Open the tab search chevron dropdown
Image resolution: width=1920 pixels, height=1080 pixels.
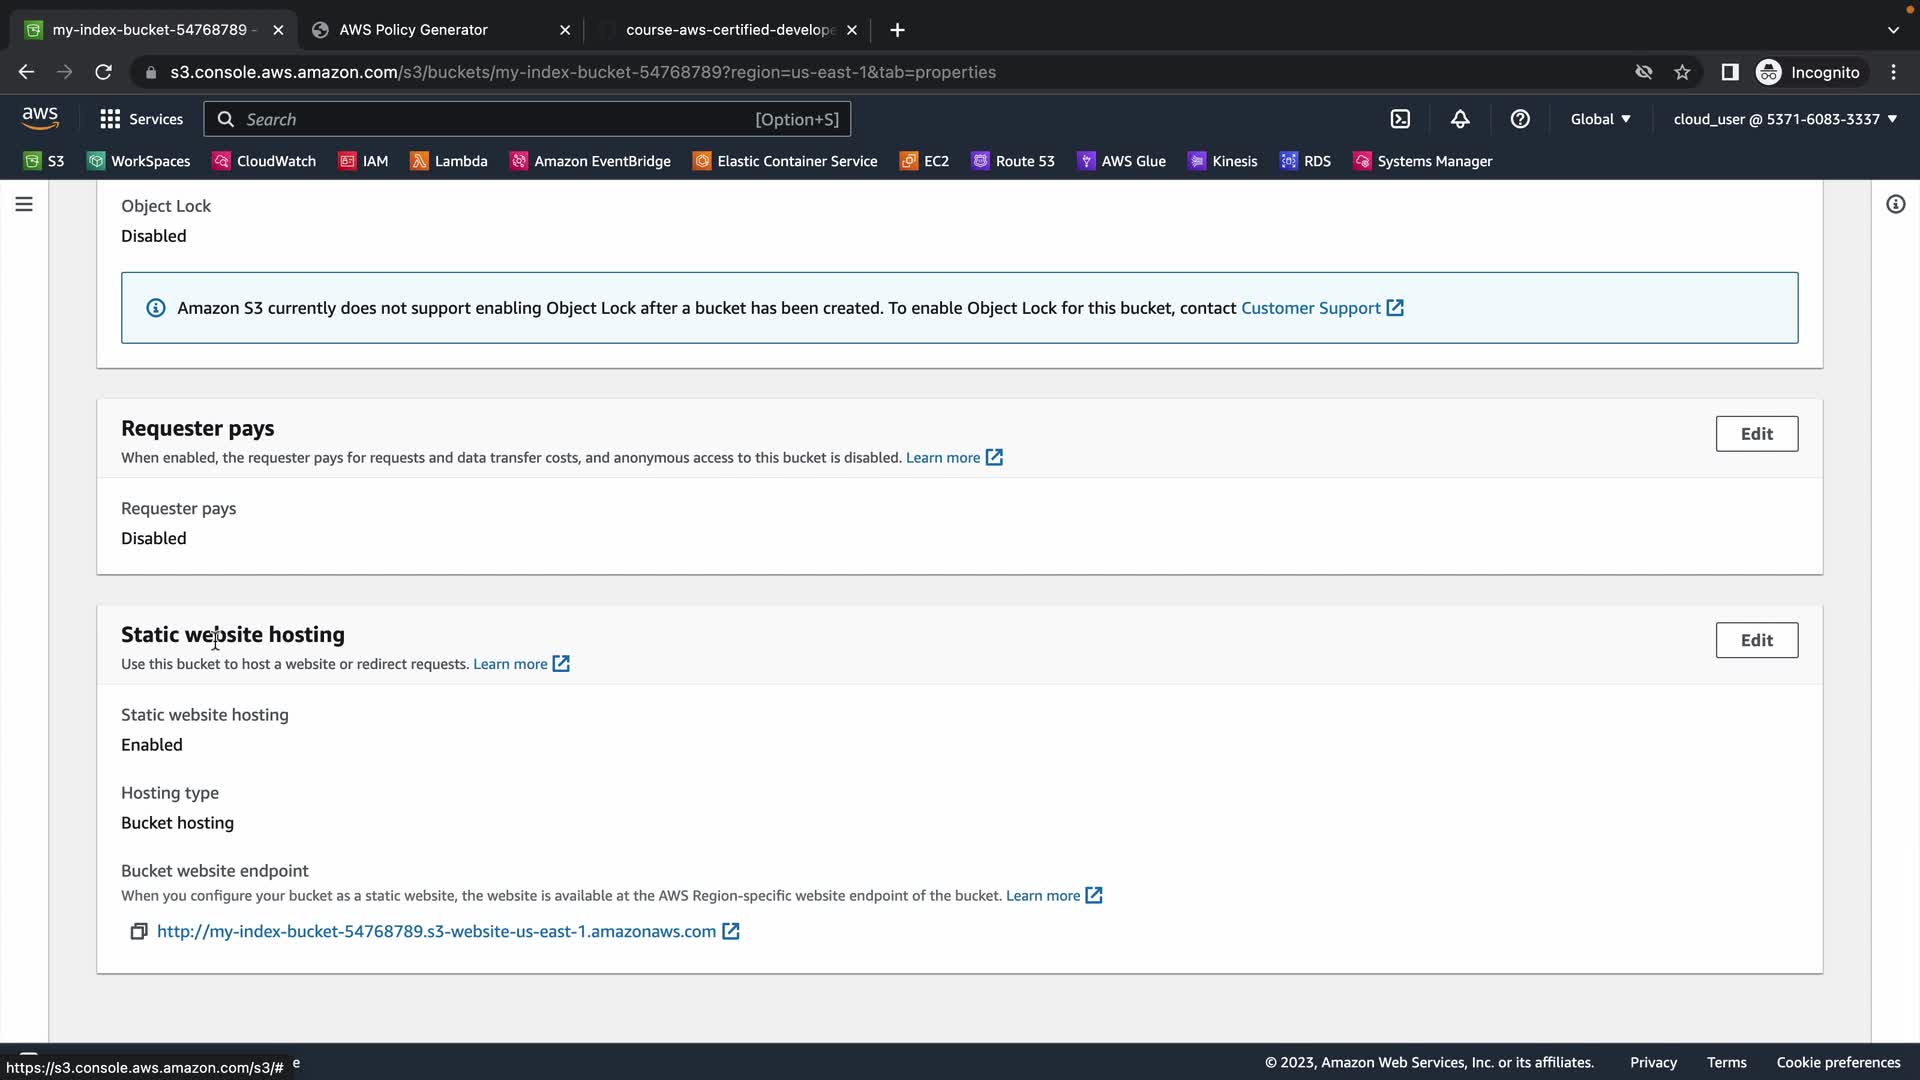tap(1893, 30)
